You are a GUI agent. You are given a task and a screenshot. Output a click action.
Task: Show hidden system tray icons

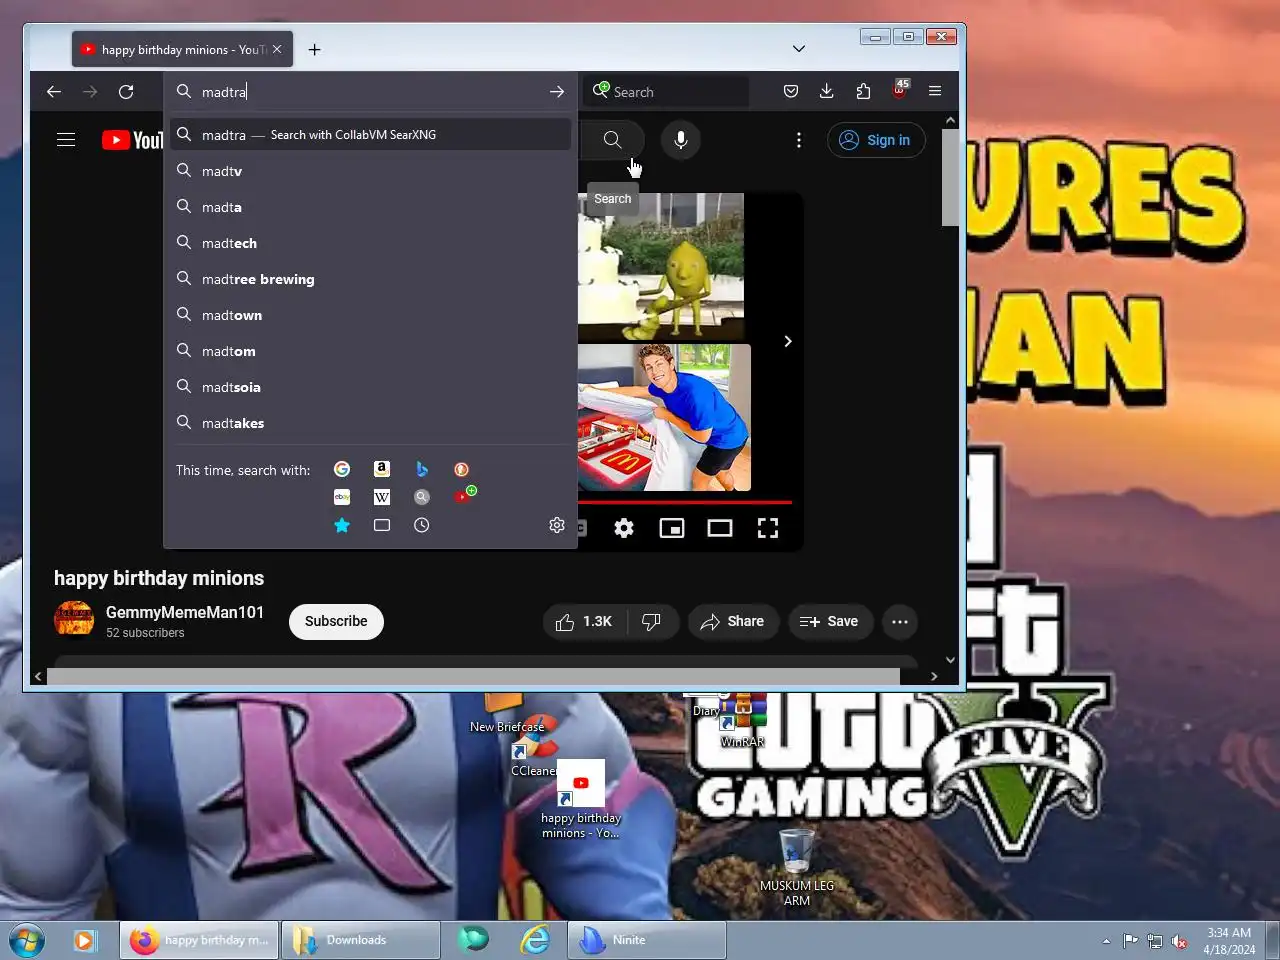tap(1106, 941)
